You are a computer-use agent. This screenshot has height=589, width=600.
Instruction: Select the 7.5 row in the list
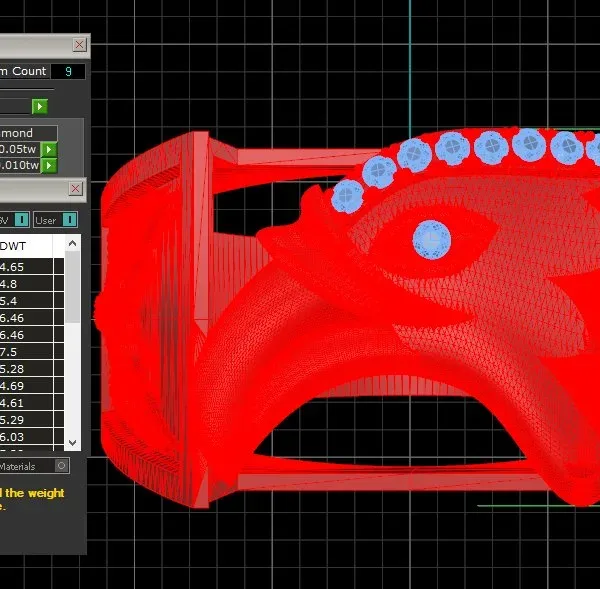tap(26, 352)
